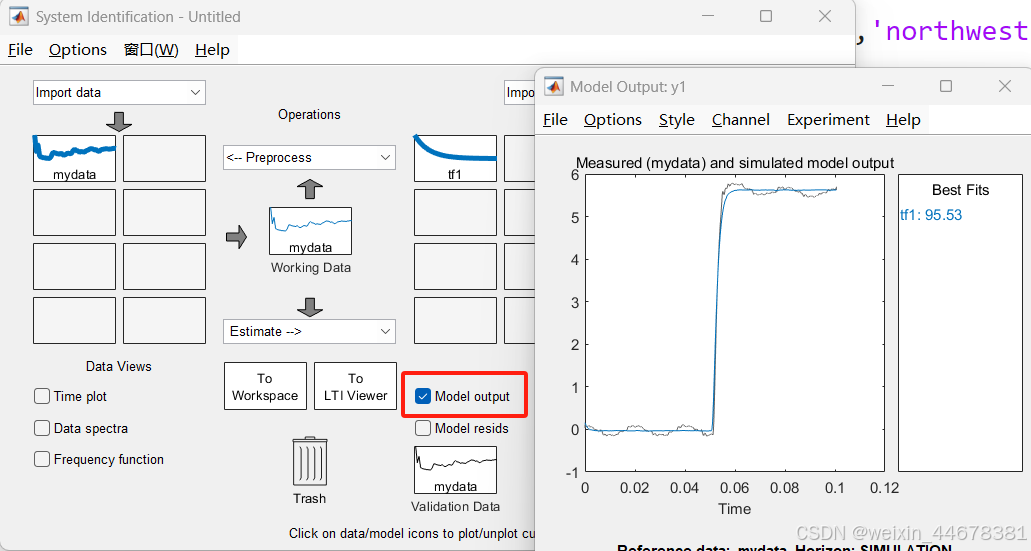This screenshot has width=1031, height=551.
Task: Open Help menu in Model Output window
Action: click(x=903, y=120)
